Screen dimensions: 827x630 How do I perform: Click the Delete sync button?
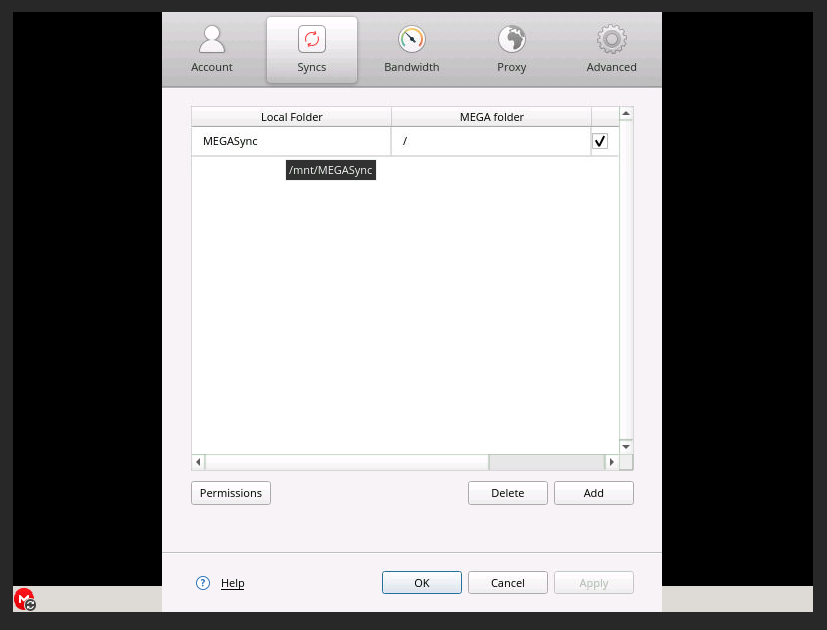coord(508,493)
